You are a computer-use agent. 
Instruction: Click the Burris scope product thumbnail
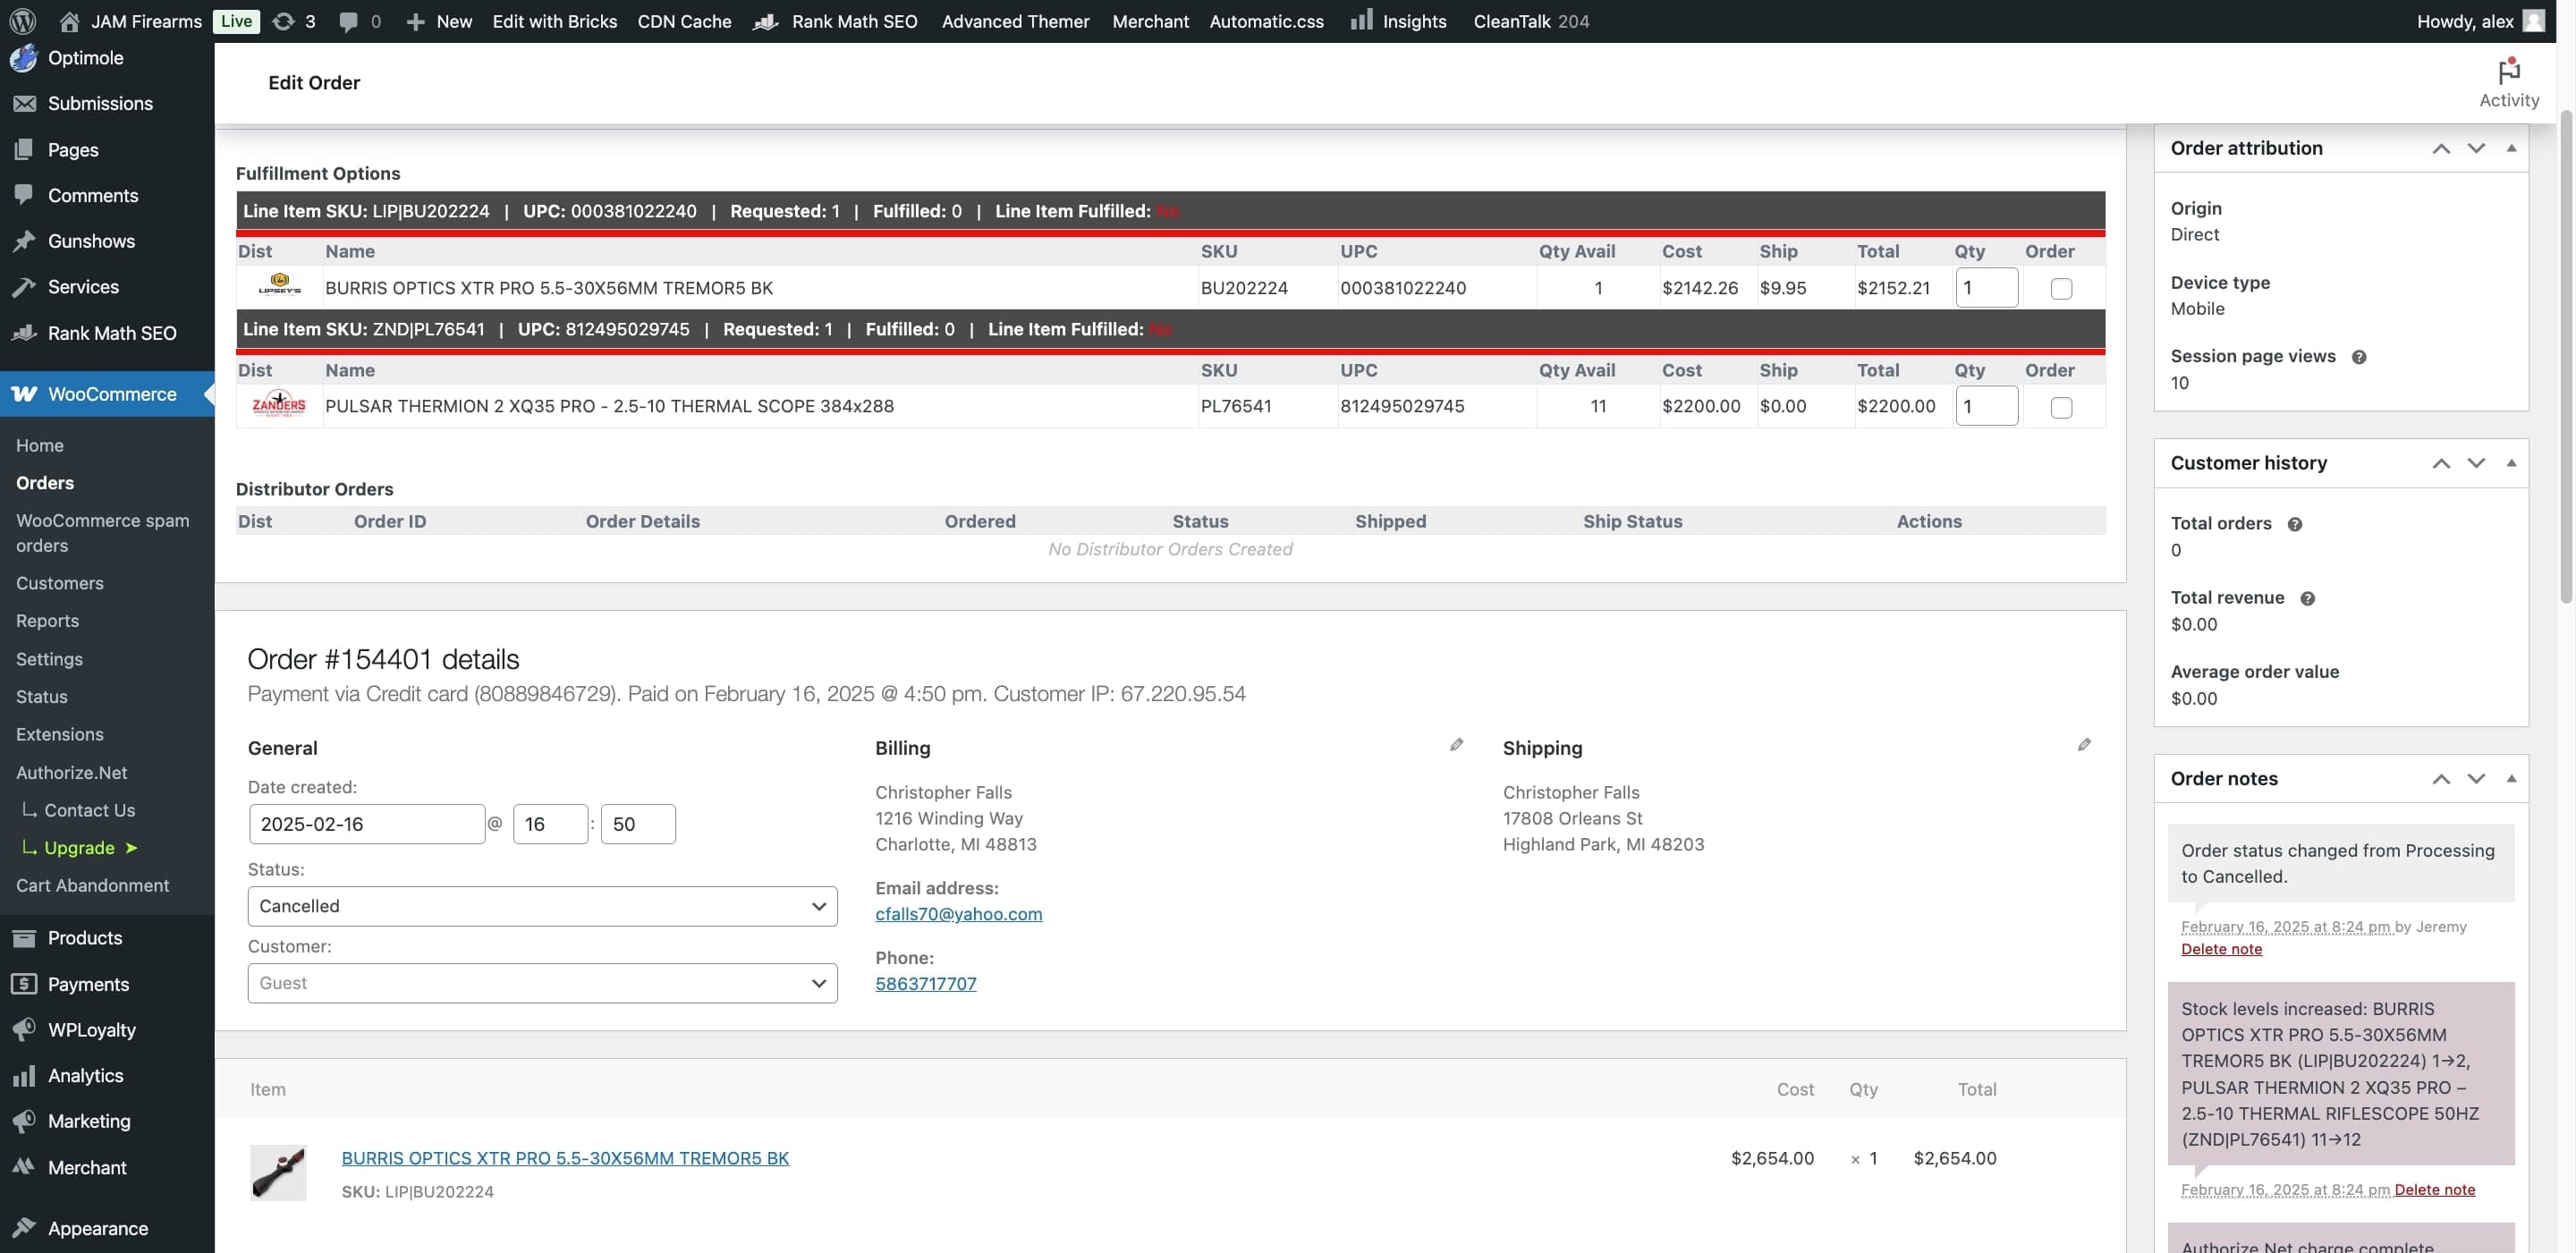pyautogui.click(x=278, y=1173)
